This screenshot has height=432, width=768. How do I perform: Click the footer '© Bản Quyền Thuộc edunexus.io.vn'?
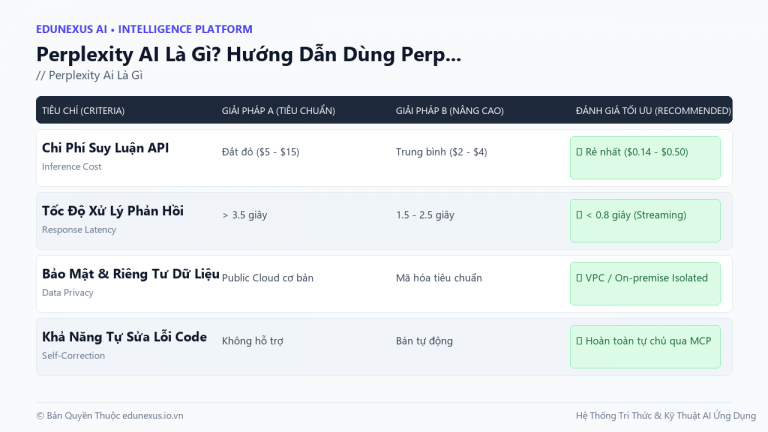point(110,416)
